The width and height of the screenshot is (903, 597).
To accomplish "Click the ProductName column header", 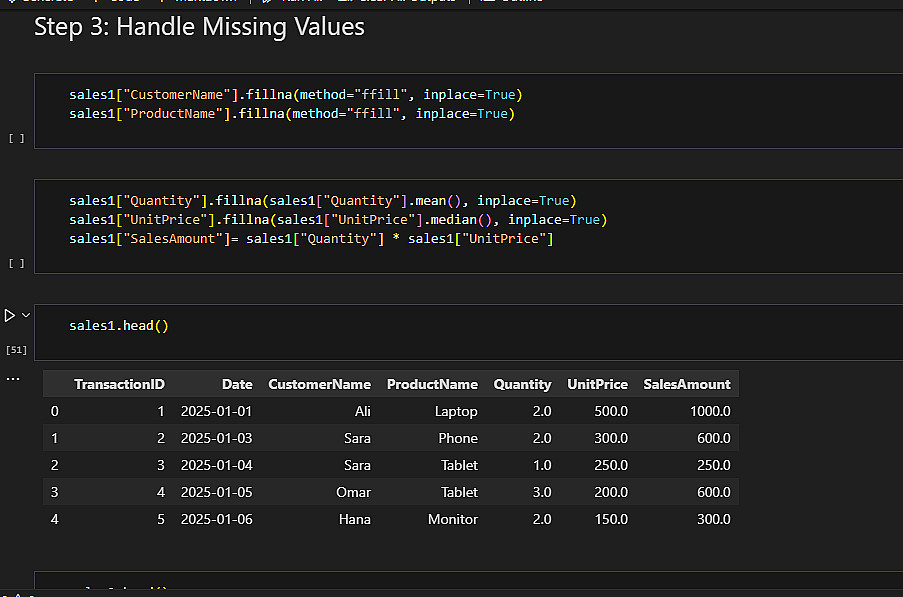I will (x=432, y=384).
